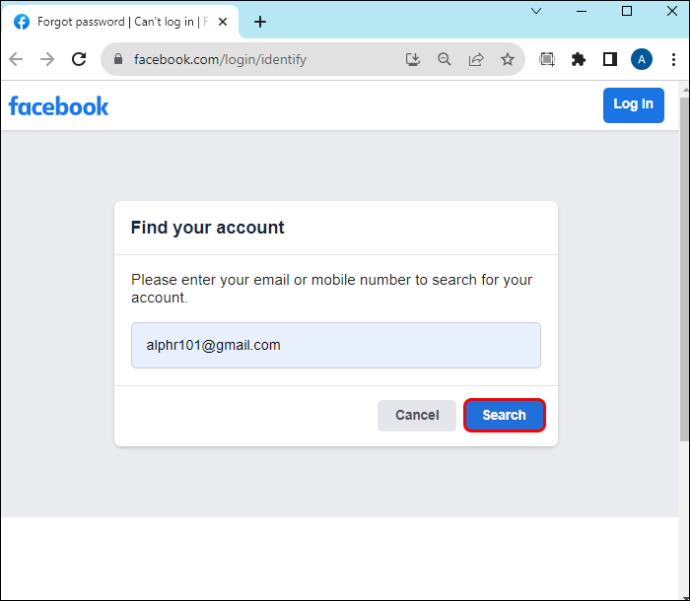The width and height of the screenshot is (690, 601).
Task: Click the lock icon in address bar
Action: pos(118,59)
